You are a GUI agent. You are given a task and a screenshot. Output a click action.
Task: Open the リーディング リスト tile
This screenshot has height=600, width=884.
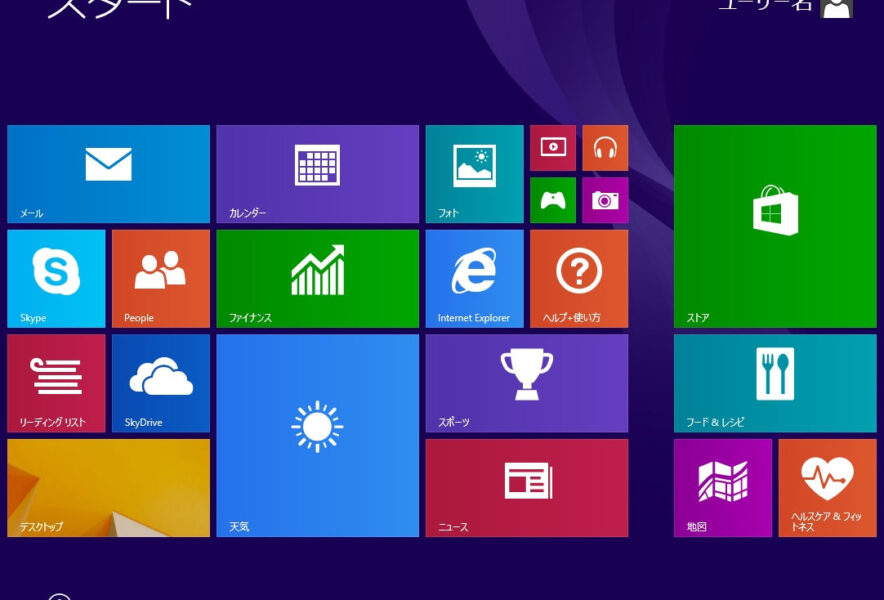point(56,383)
